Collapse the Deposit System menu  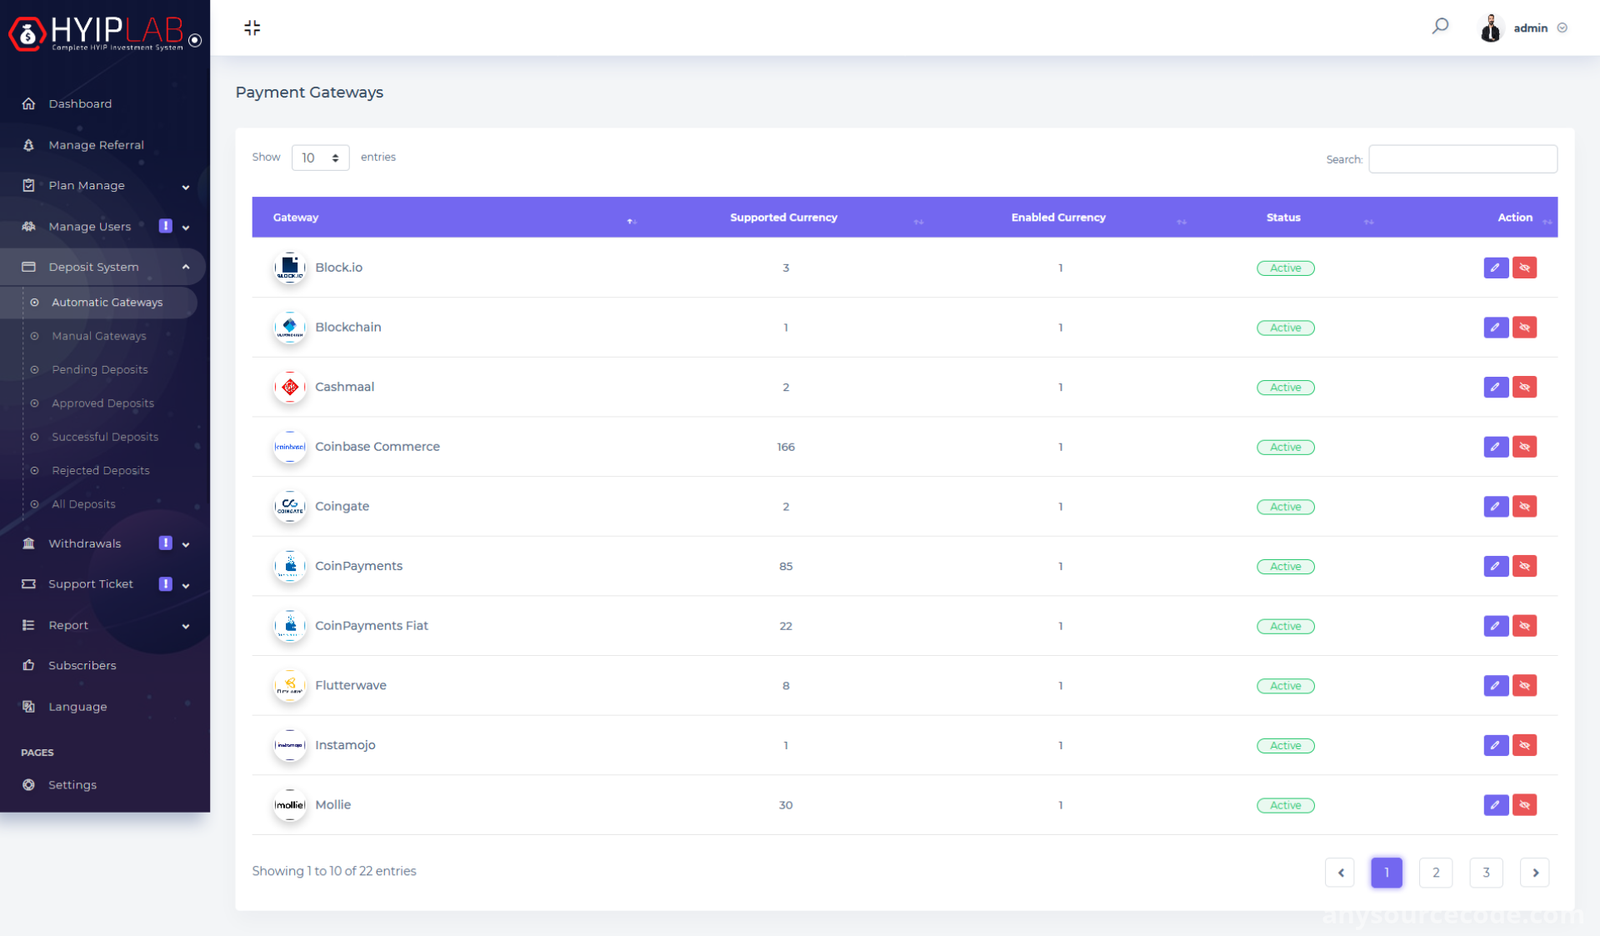click(x=105, y=267)
